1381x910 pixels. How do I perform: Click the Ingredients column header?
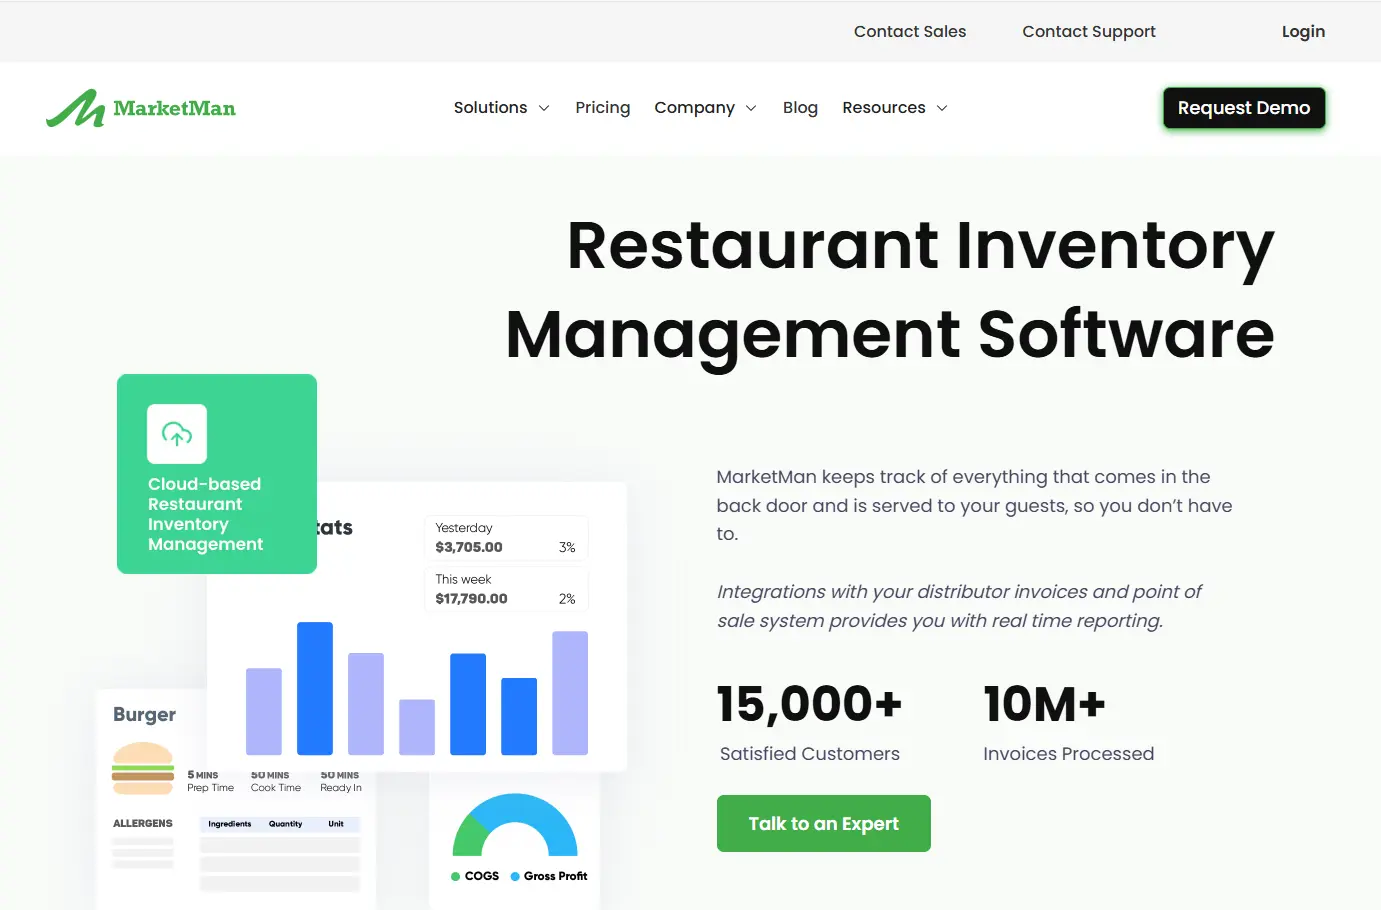[230, 824]
